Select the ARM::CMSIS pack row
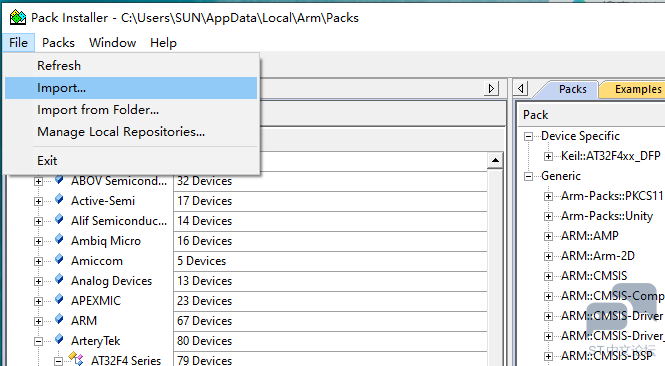 pyautogui.click(x=594, y=276)
